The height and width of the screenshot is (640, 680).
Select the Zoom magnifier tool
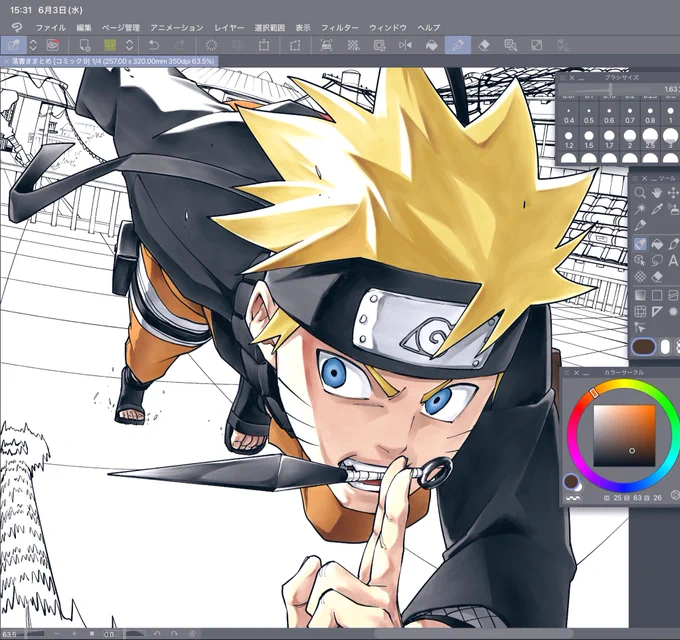(640, 193)
